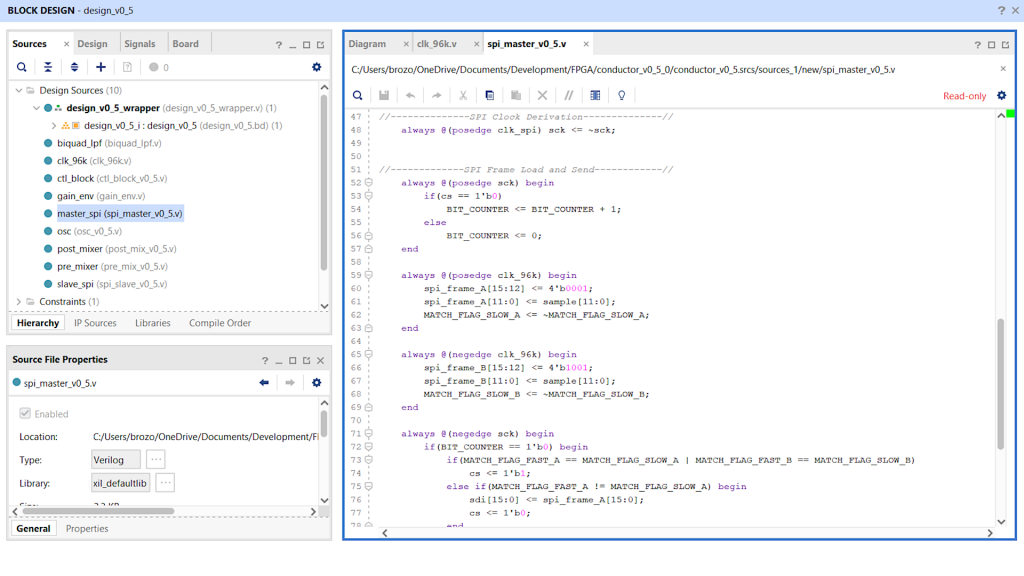This screenshot has width=1024, height=576.
Task: Click the Add Sources plus icon
Action: (100, 67)
